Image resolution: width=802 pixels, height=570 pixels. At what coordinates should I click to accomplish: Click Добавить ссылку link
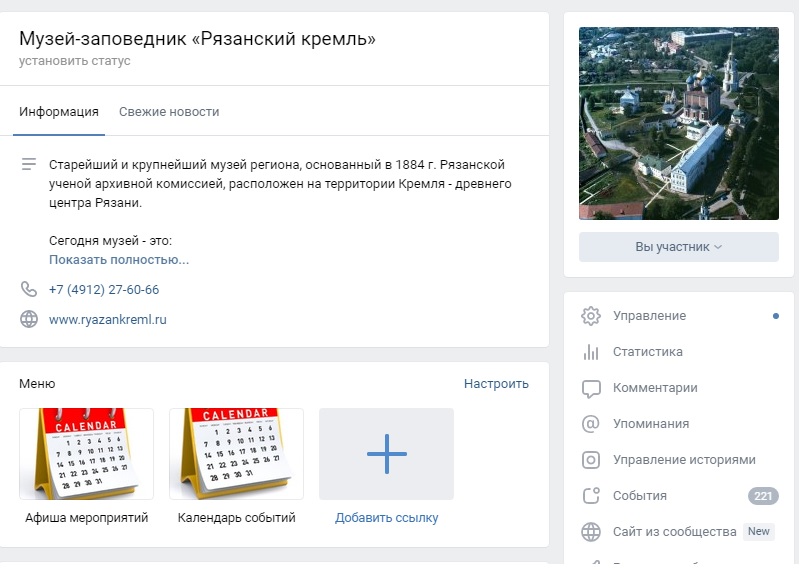click(x=387, y=518)
